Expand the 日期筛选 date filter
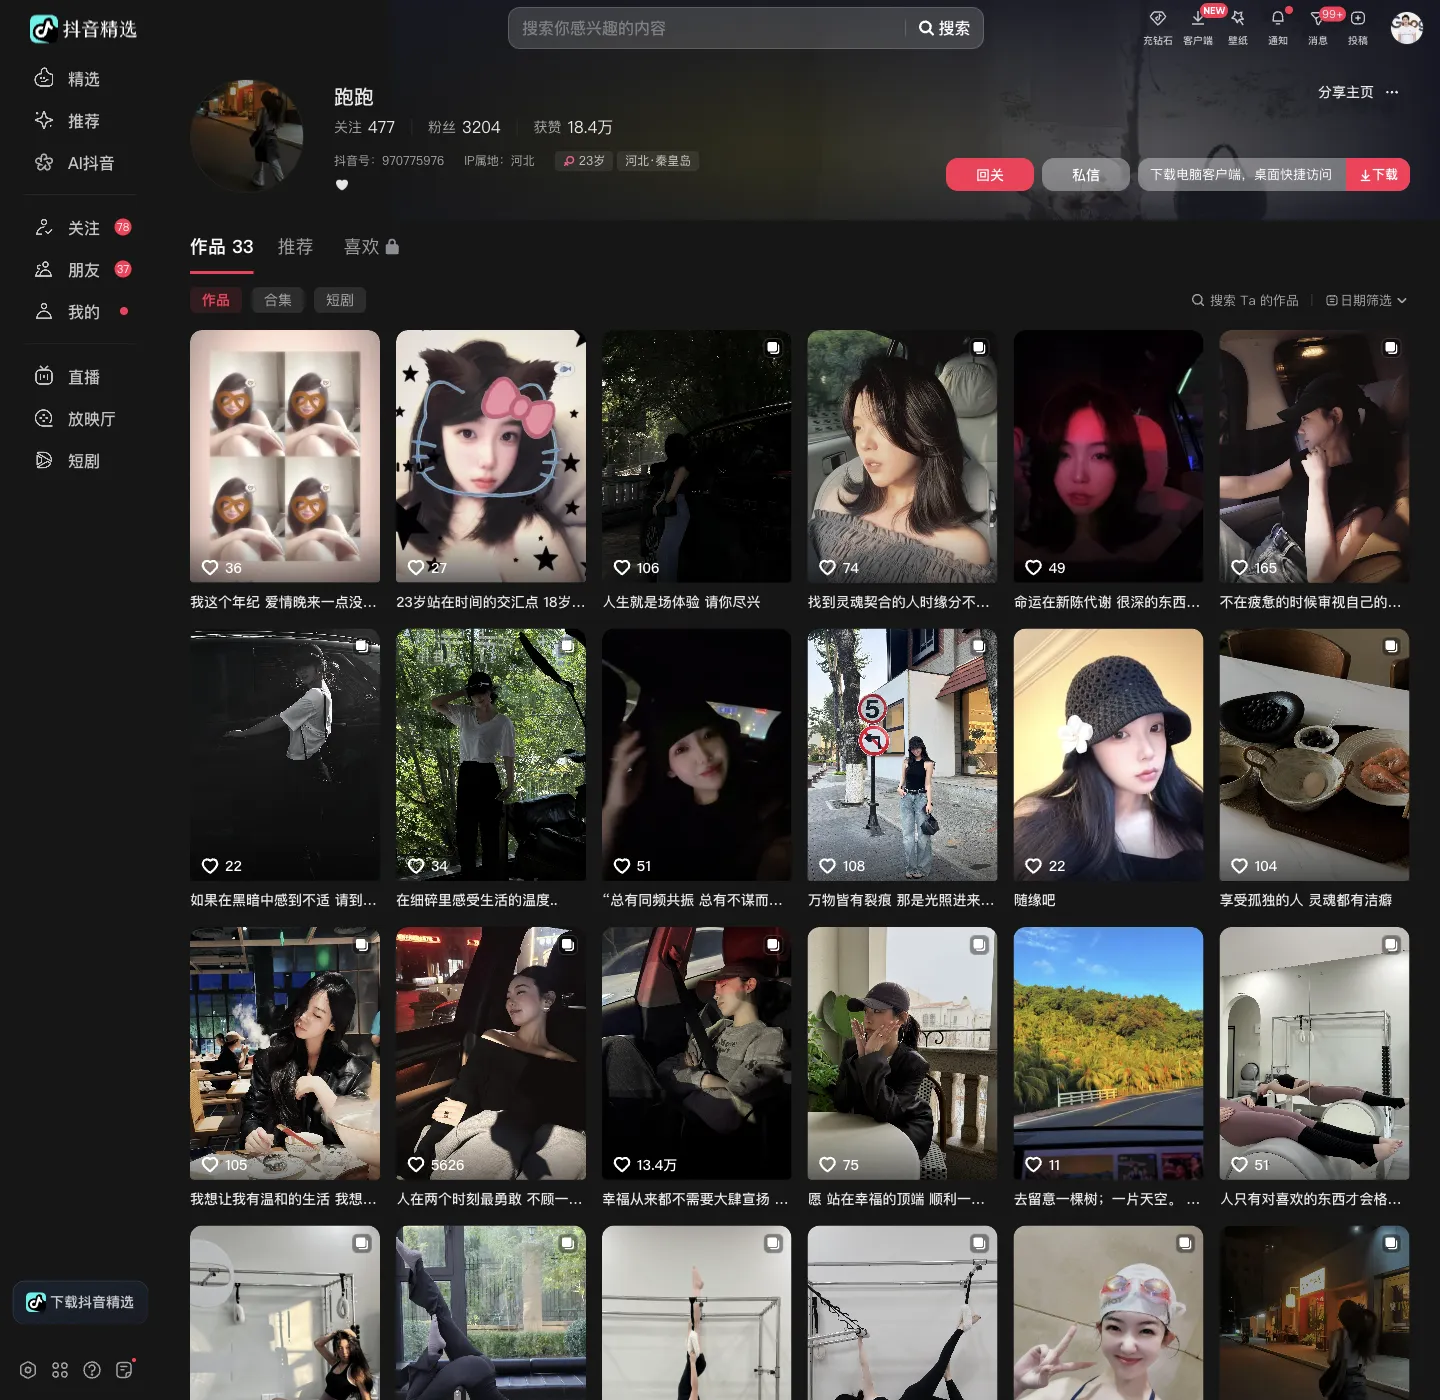This screenshot has width=1440, height=1400. tap(1366, 300)
